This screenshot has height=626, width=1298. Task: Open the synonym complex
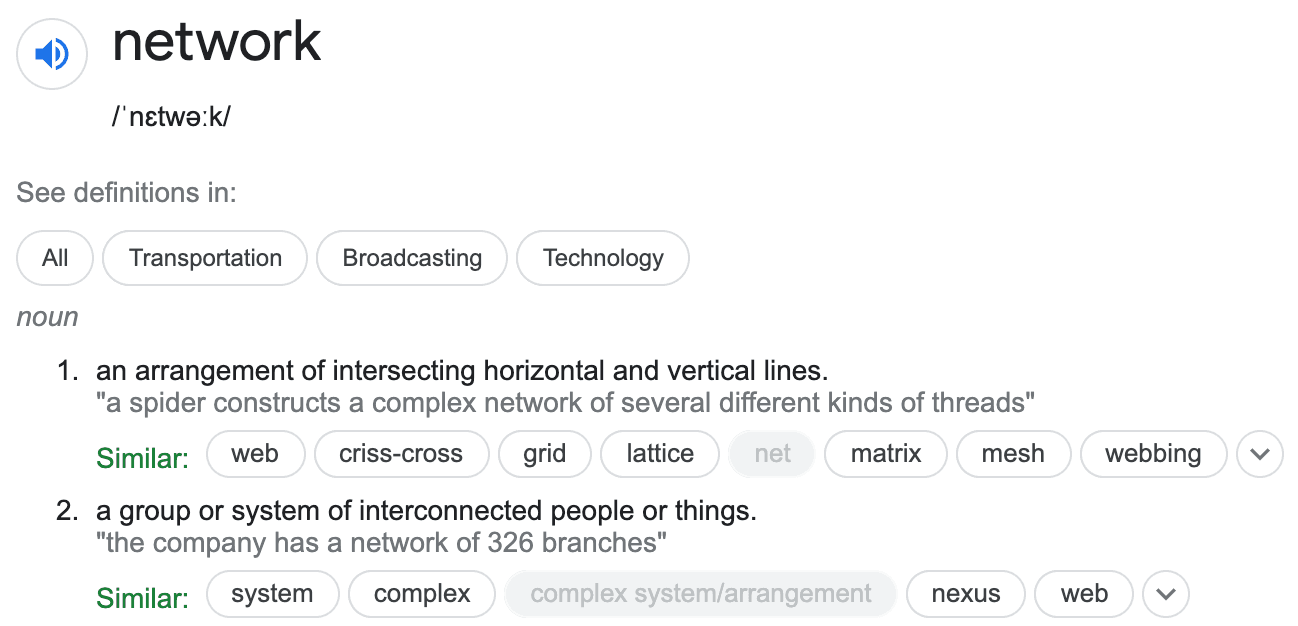(x=422, y=594)
